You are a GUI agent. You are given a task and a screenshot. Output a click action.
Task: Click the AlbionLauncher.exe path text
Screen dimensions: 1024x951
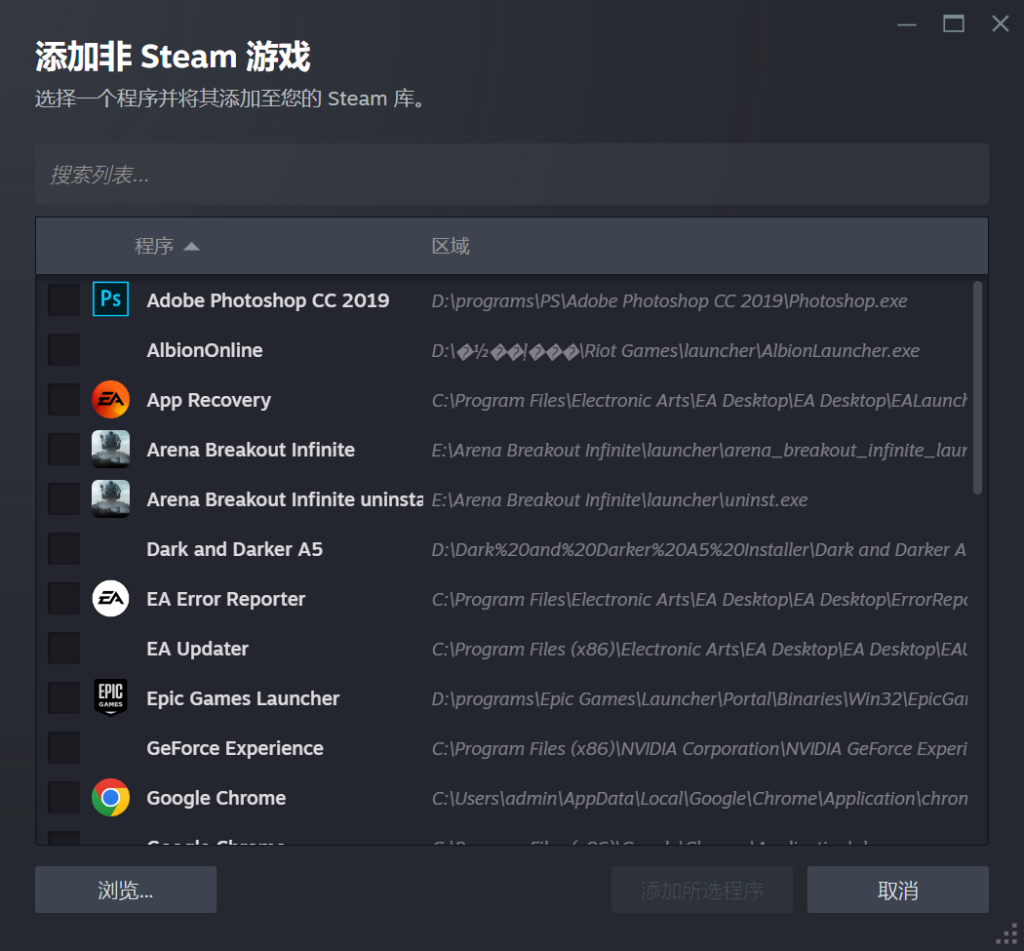(x=675, y=351)
